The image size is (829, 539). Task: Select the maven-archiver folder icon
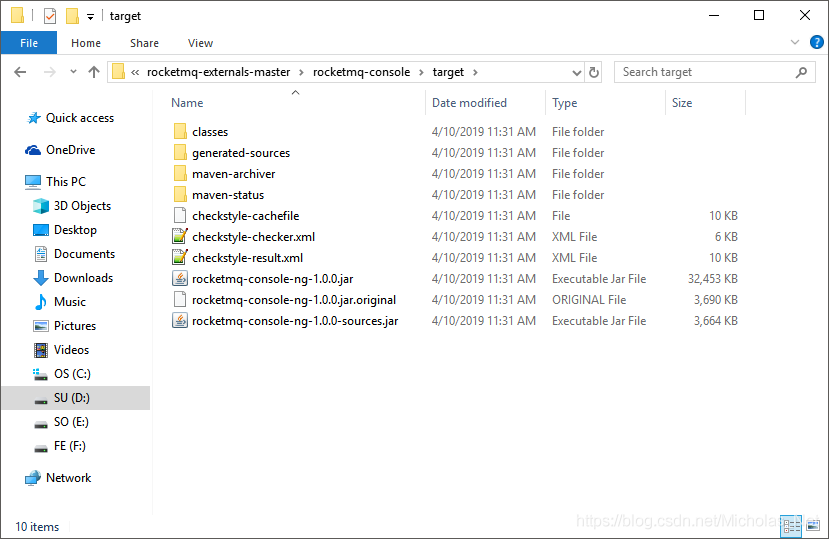tap(180, 173)
